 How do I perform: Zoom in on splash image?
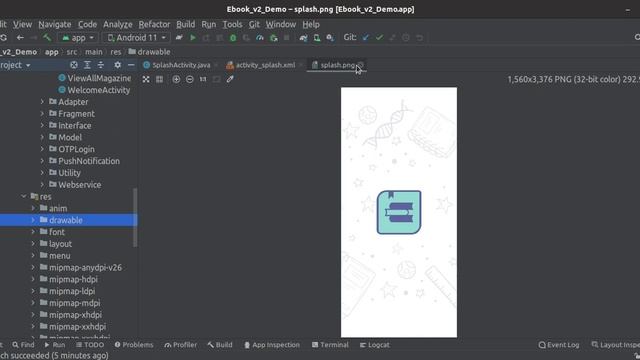[x=176, y=79]
